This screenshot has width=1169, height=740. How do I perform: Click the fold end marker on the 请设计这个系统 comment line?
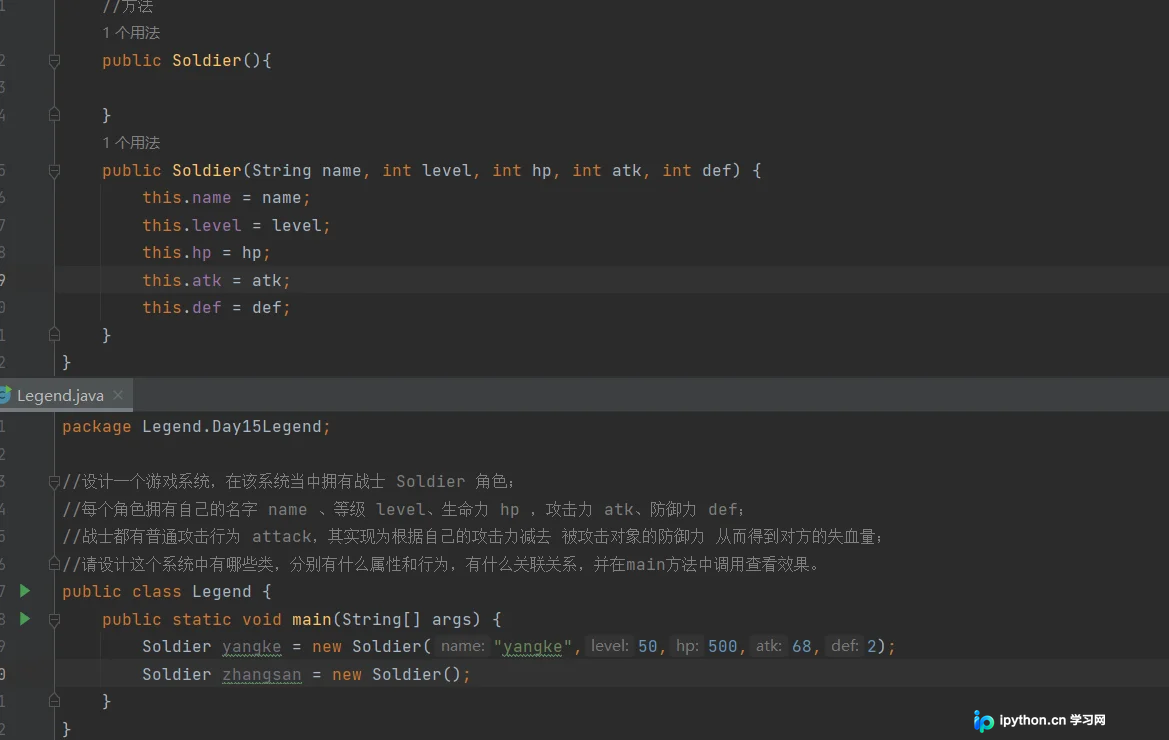(54, 564)
